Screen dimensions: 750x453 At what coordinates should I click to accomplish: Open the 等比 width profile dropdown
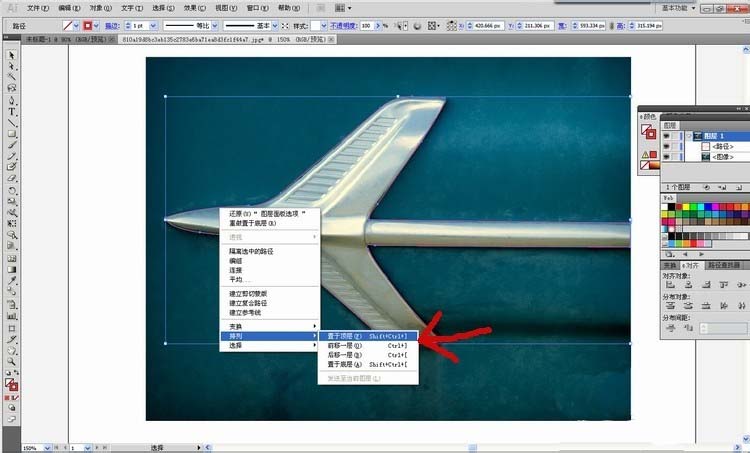tap(215, 26)
